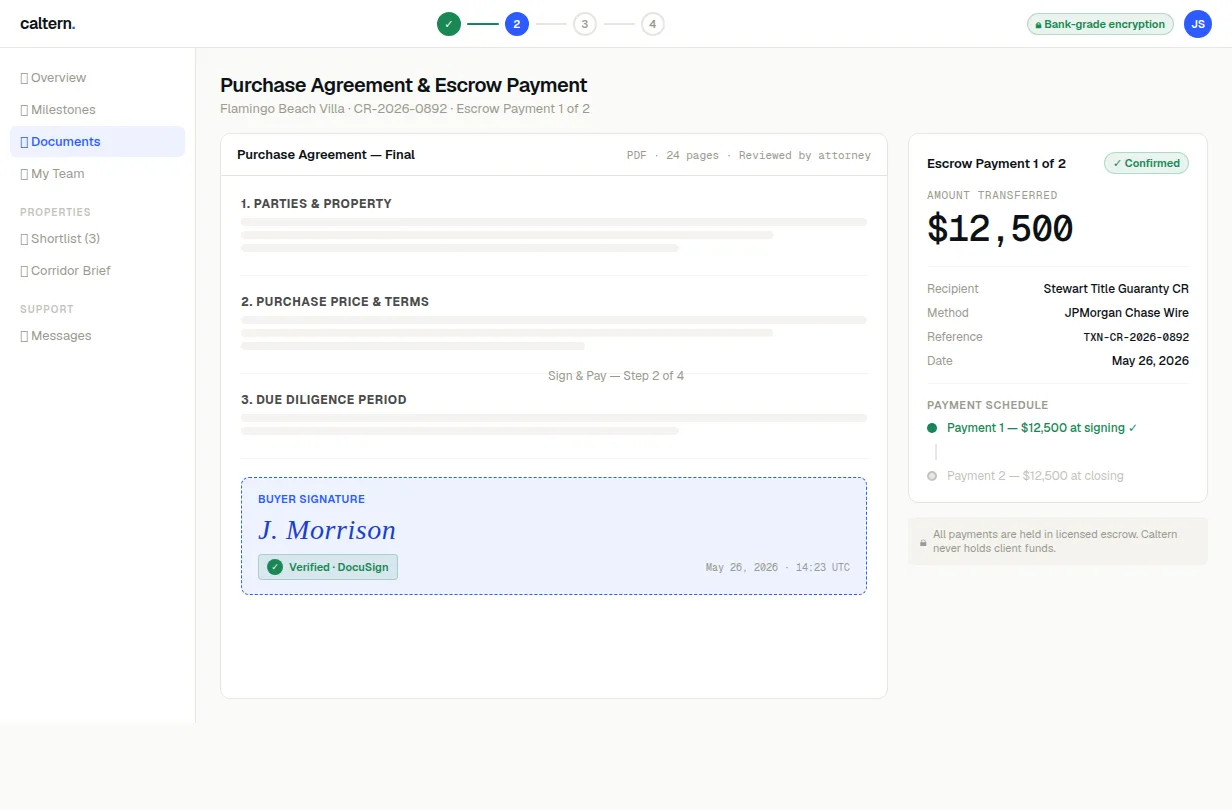Click section heading 1. PARTIES & PROPERTY
Viewport: 1232px width, 810px height.
coord(316,204)
